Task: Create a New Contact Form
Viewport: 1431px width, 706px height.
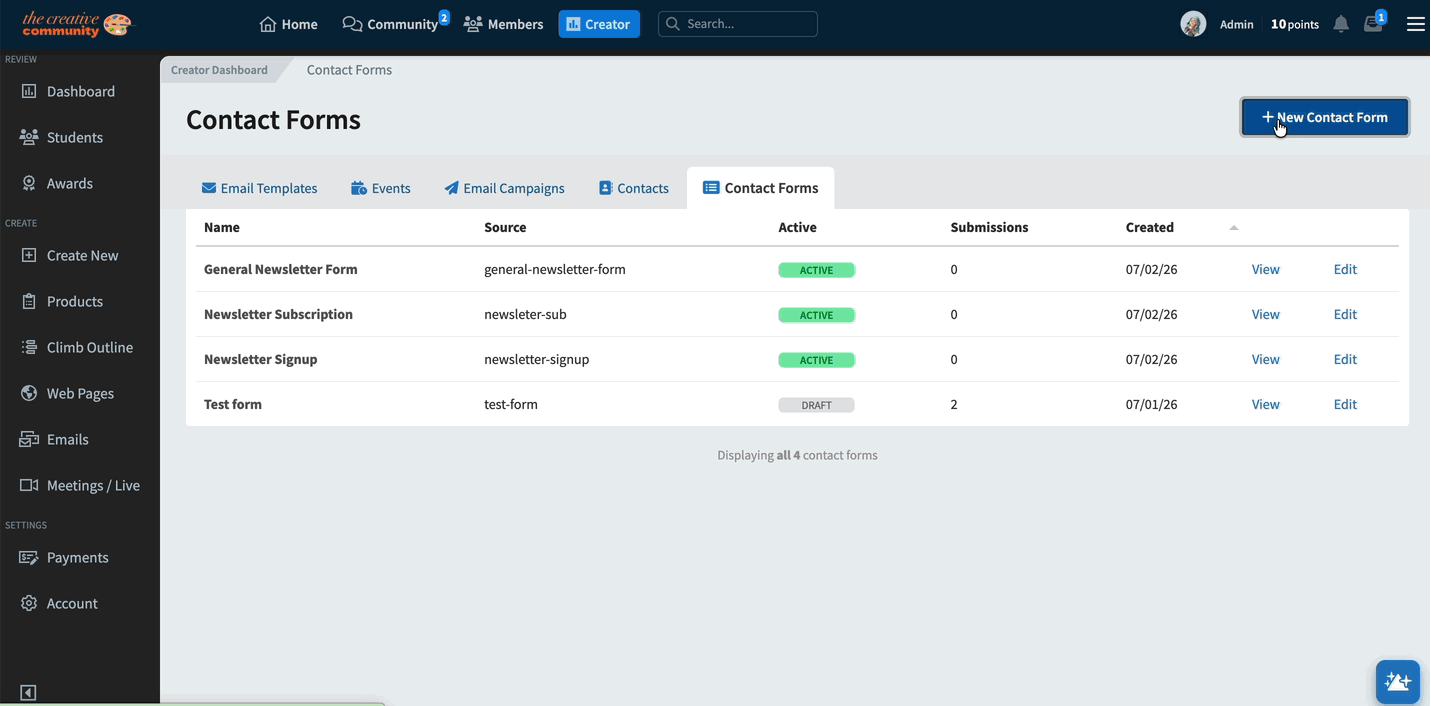Action: click(1325, 117)
